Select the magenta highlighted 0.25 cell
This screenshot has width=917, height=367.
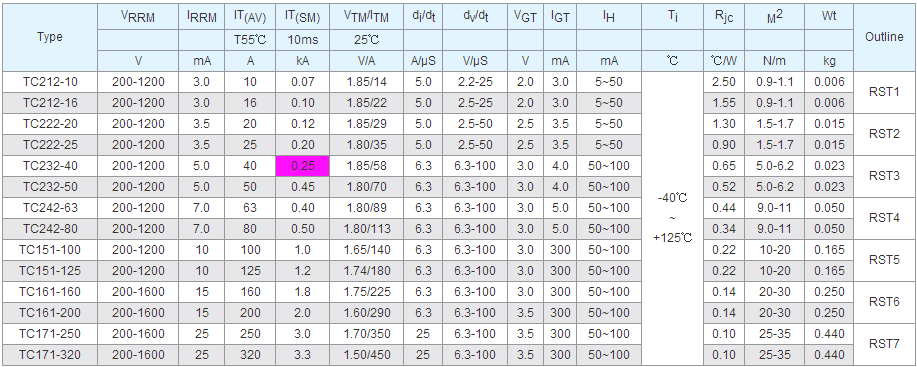(302, 166)
